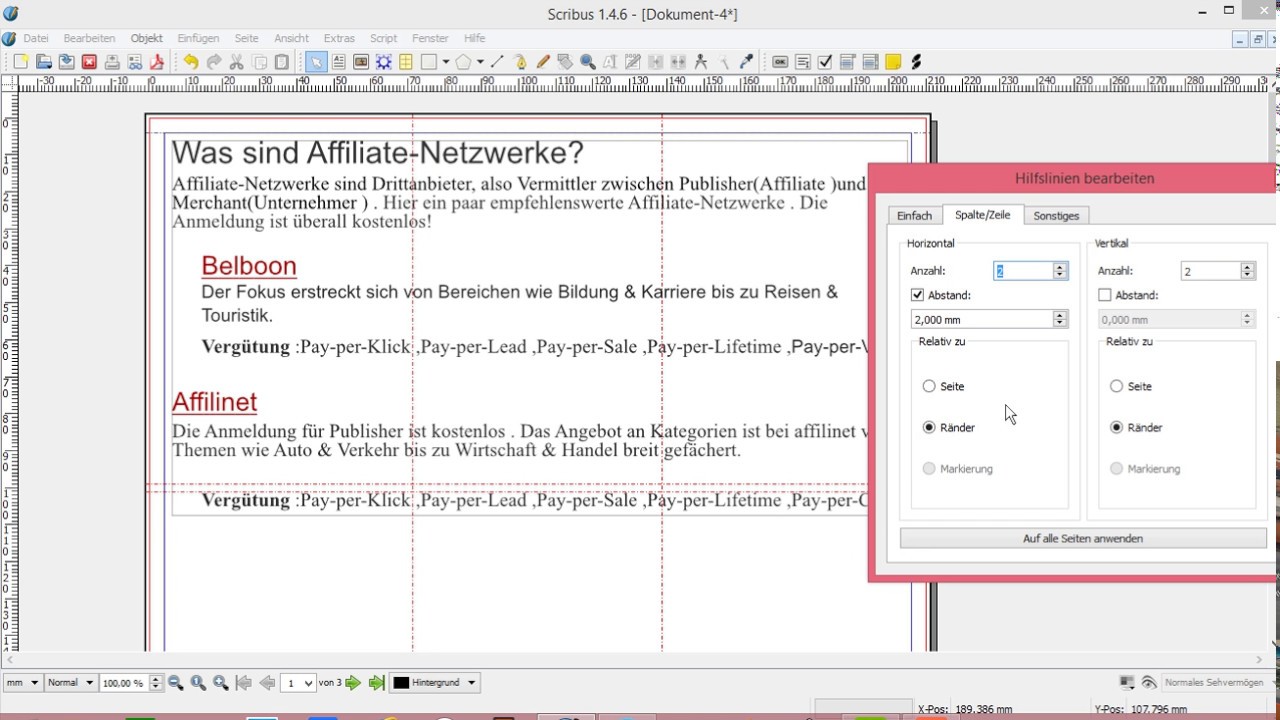Insert a table tool
The width and height of the screenshot is (1280, 720).
tap(406, 62)
